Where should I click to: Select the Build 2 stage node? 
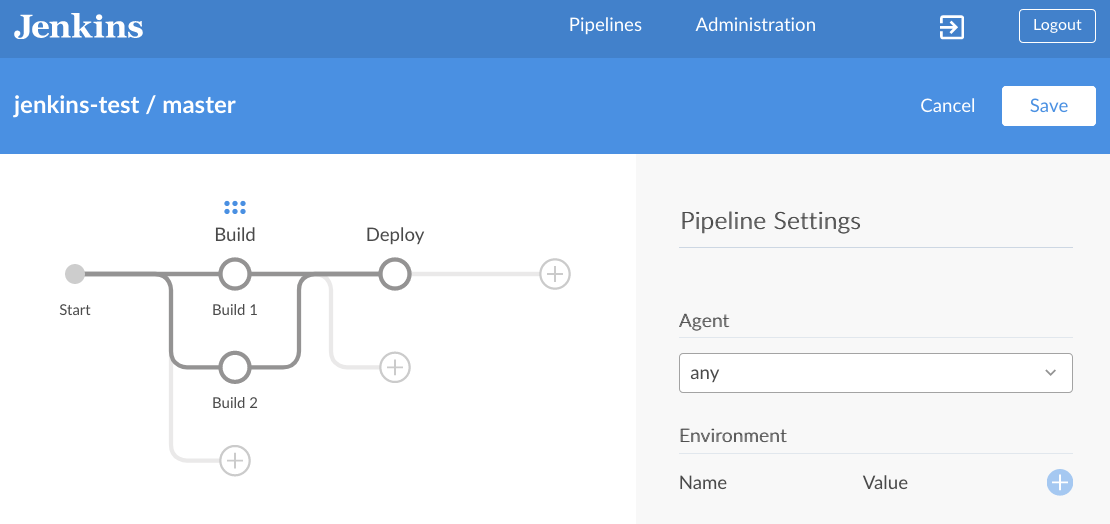[x=235, y=367]
